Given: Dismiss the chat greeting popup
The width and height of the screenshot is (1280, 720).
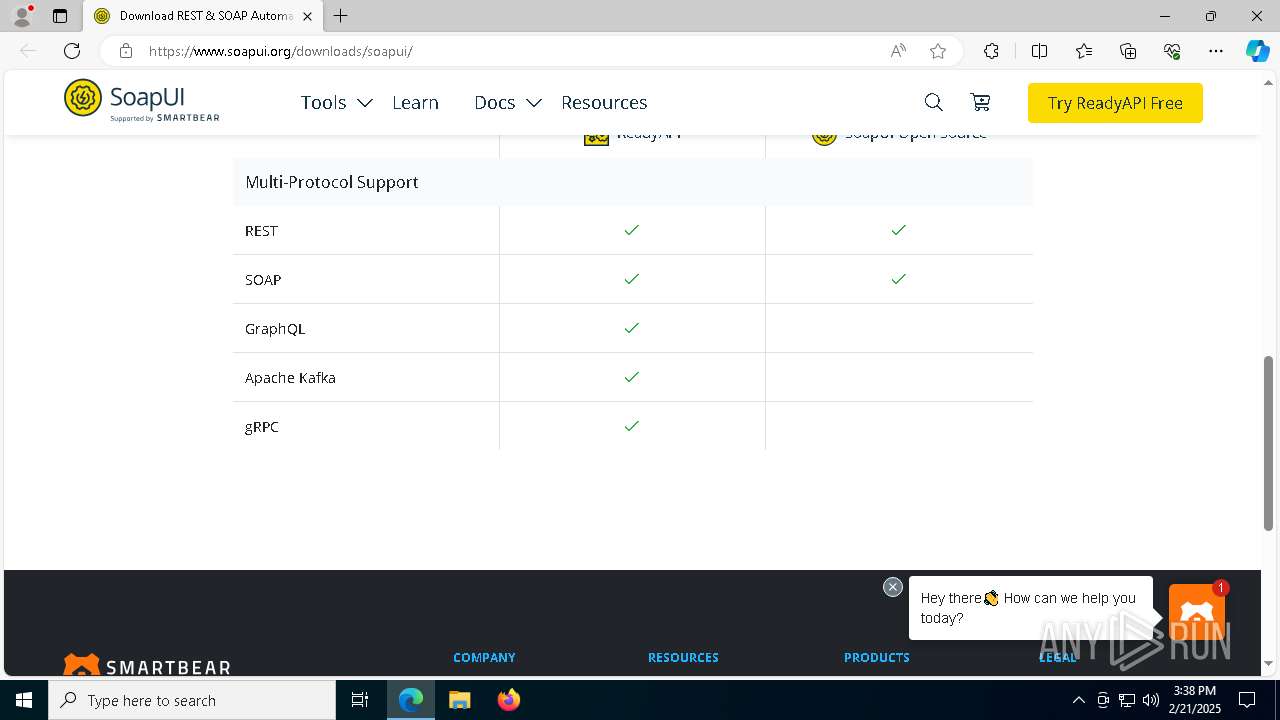Looking at the screenshot, I should pyautogui.click(x=893, y=587).
